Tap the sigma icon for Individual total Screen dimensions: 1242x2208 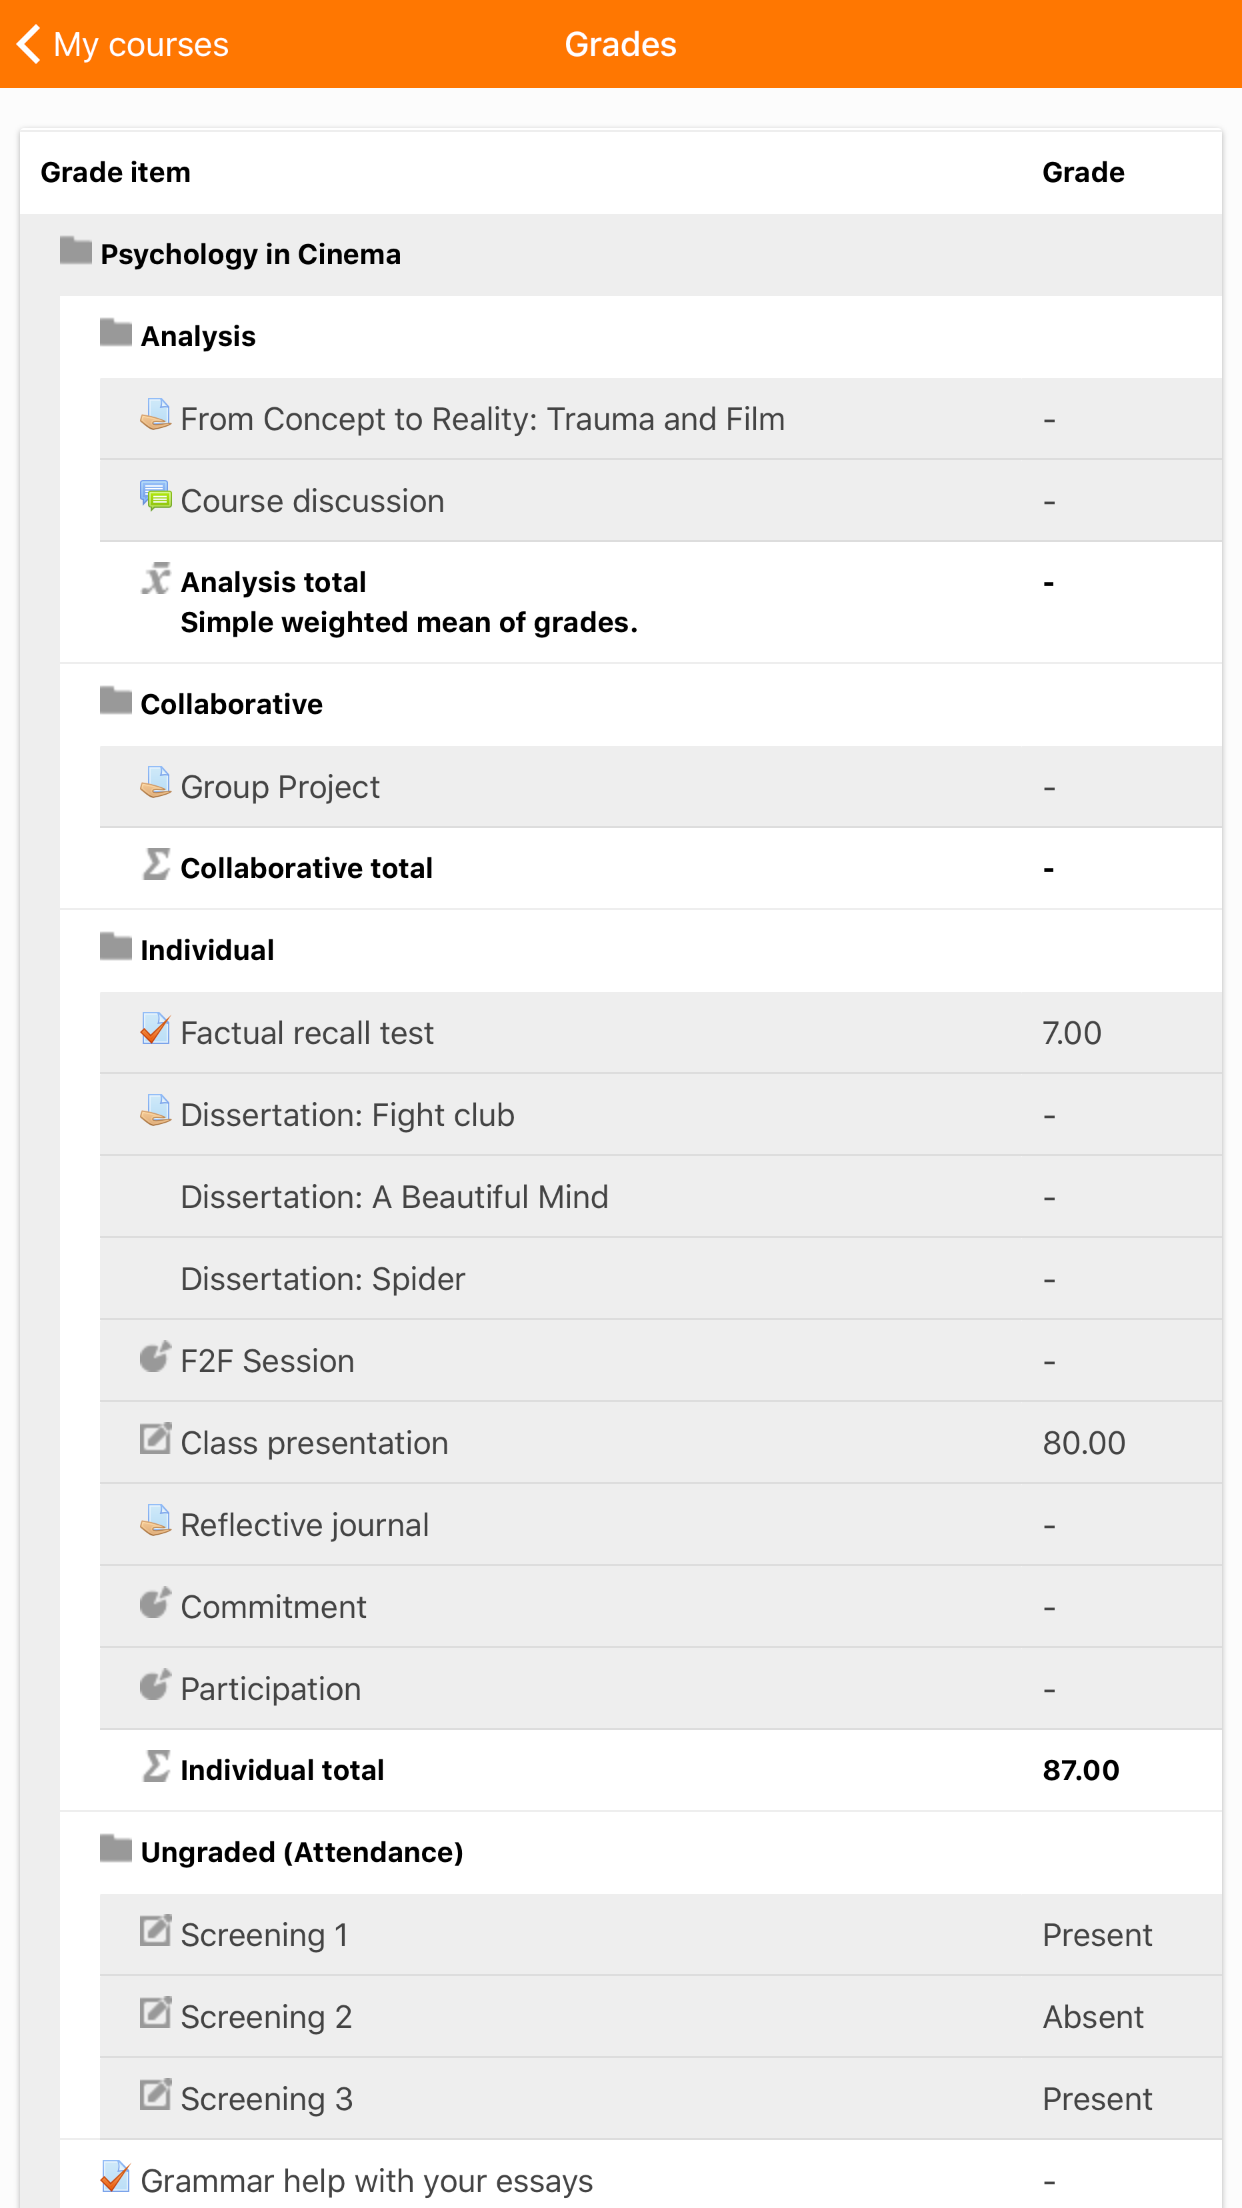155,1766
